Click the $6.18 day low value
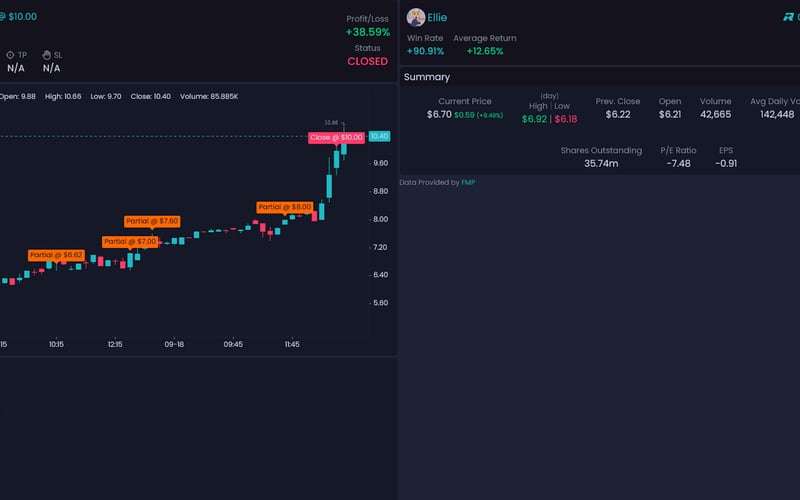The height and width of the screenshot is (500, 800). (x=566, y=119)
